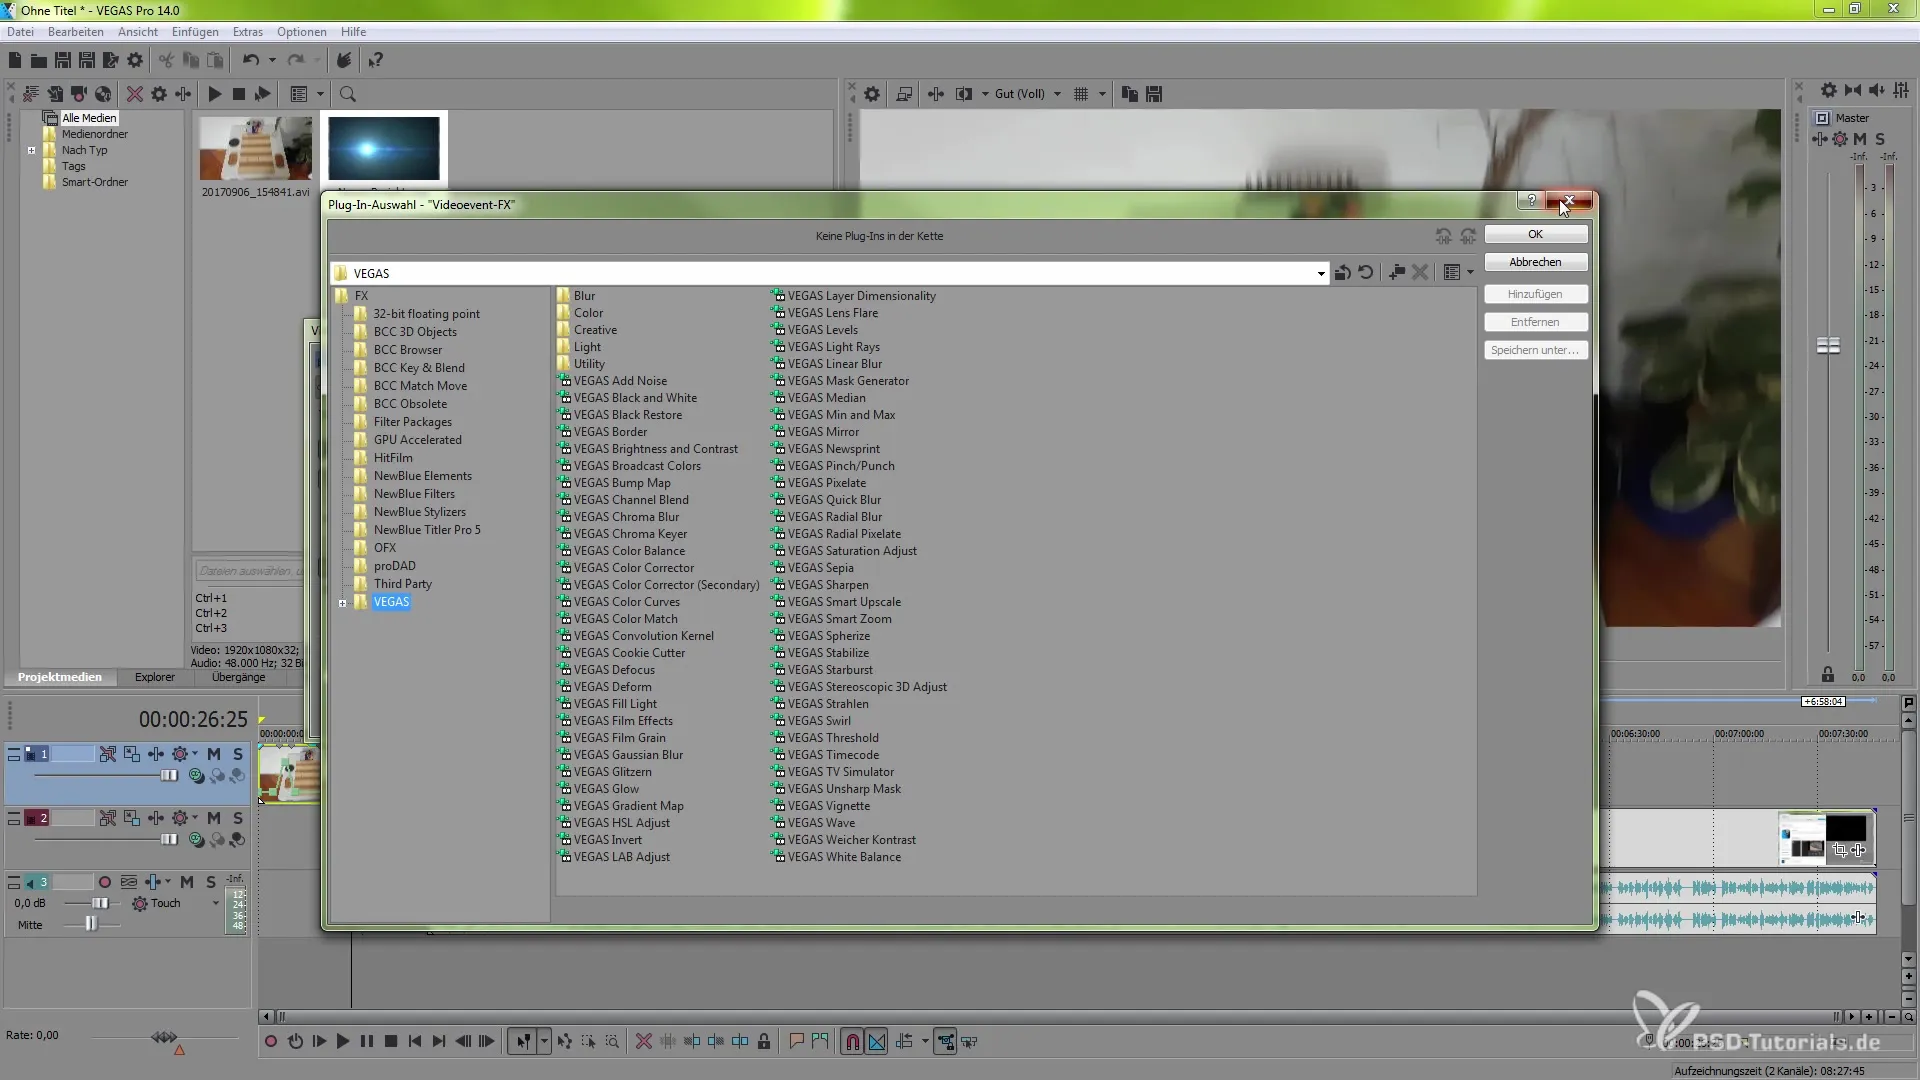Confirm plug-in dialog with OK
The image size is (1920, 1080).
click(x=1536, y=234)
